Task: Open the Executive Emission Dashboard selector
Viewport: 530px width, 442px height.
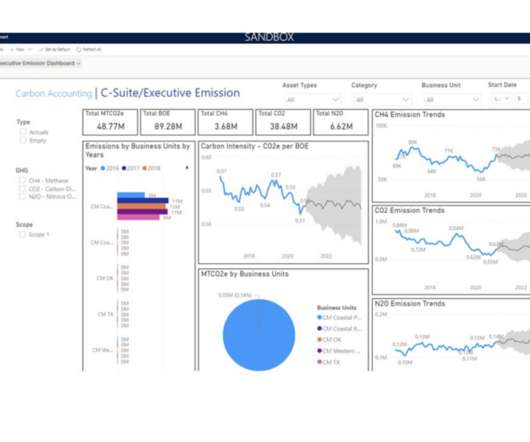Action: pyautogui.click(x=40, y=63)
